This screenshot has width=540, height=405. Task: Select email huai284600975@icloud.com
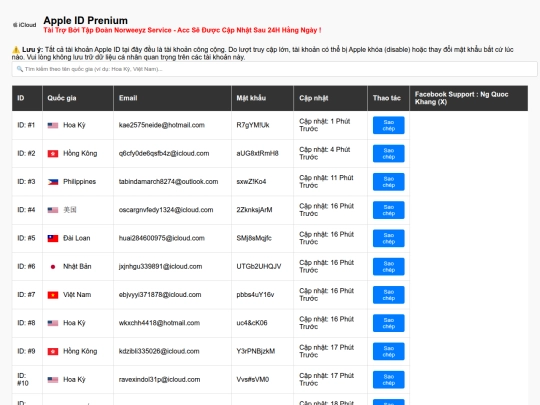pos(162,238)
